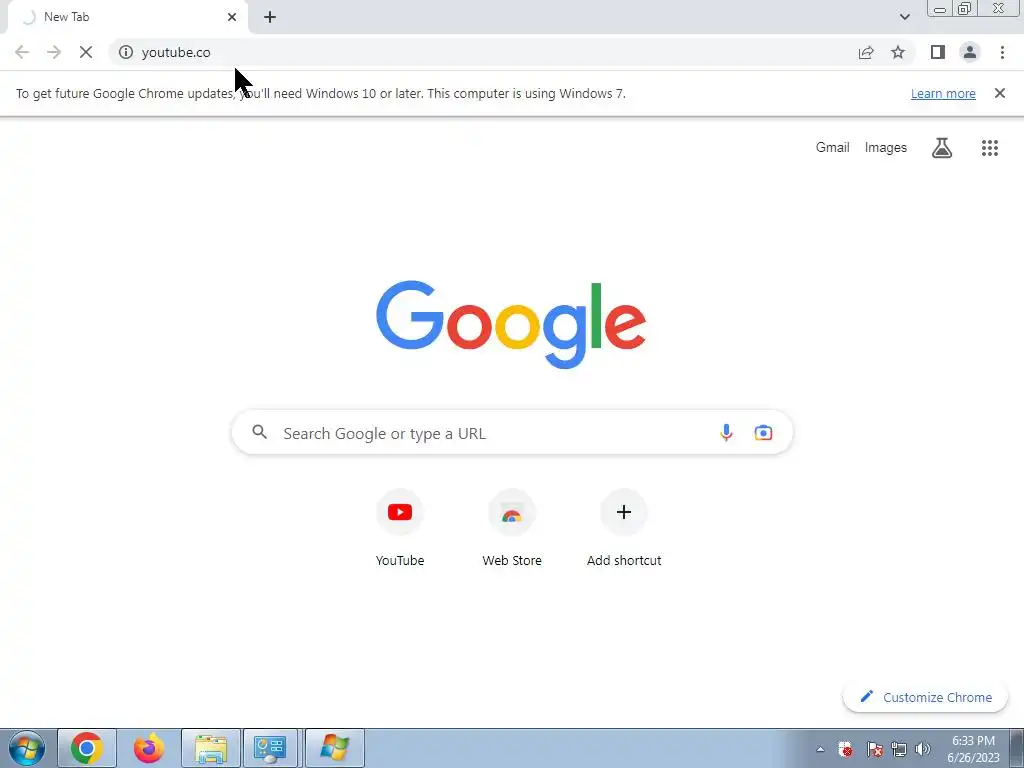
Task: Click the Chrome taskbar icon
Action: tap(87, 748)
